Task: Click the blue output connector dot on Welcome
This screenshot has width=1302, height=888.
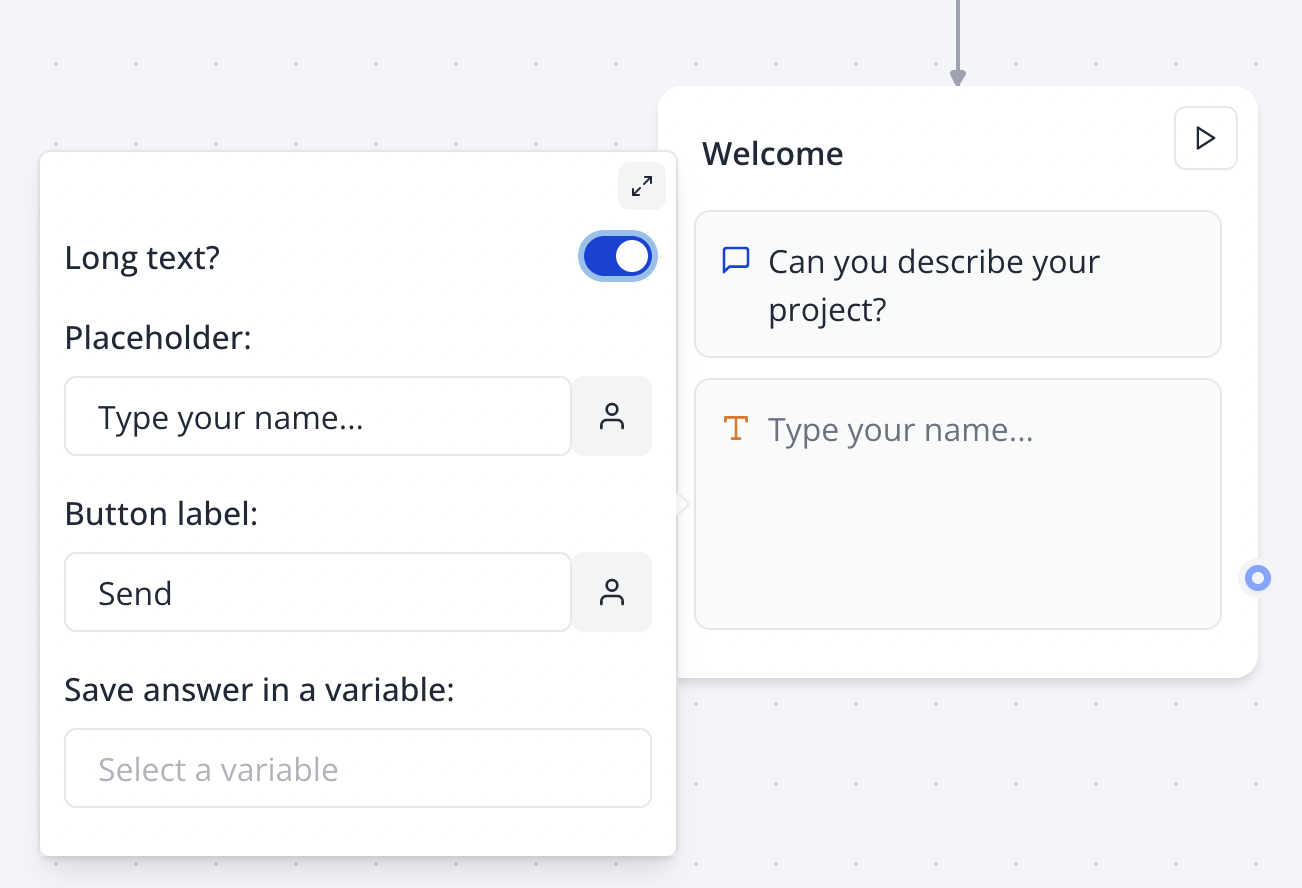Action: click(x=1256, y=578)
